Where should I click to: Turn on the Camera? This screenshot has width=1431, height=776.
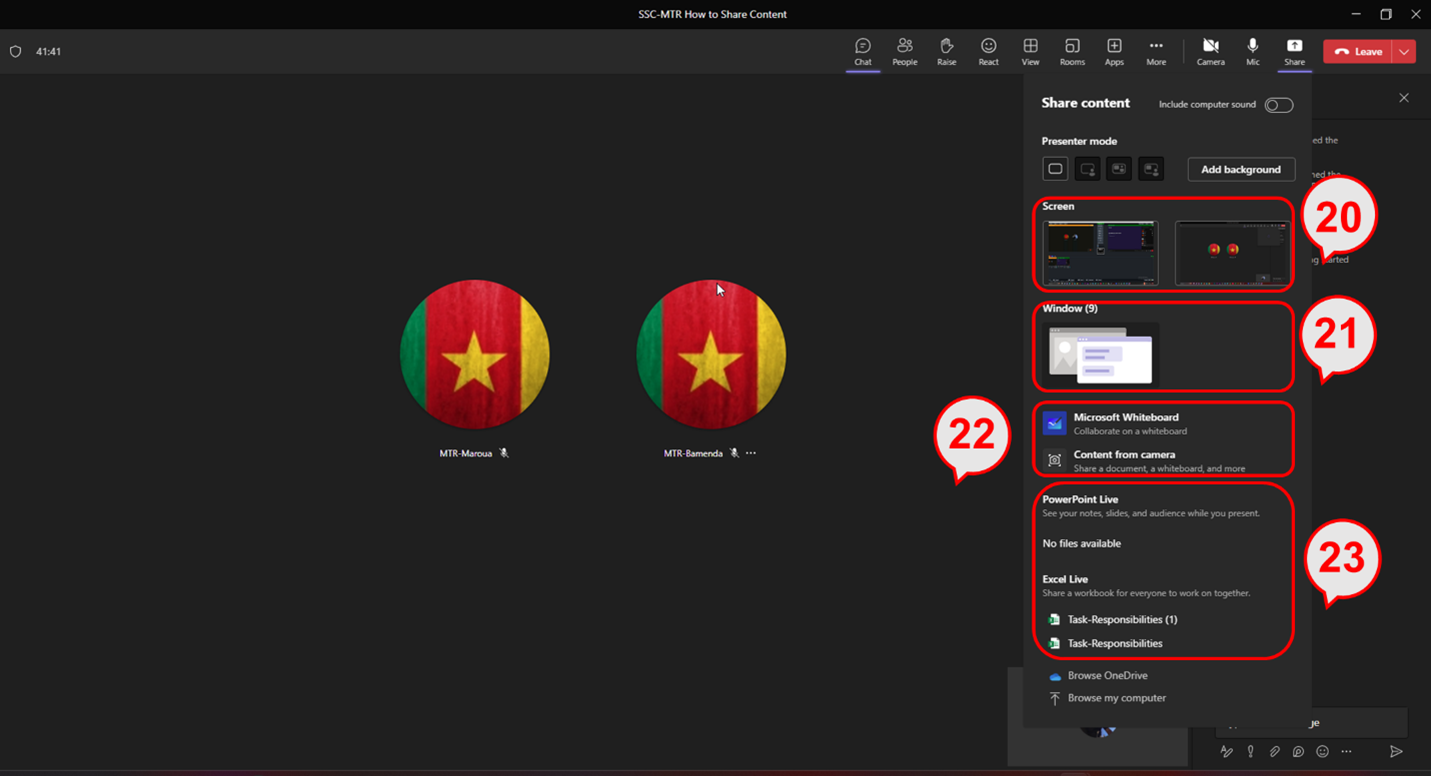(x=1210, y=51)
